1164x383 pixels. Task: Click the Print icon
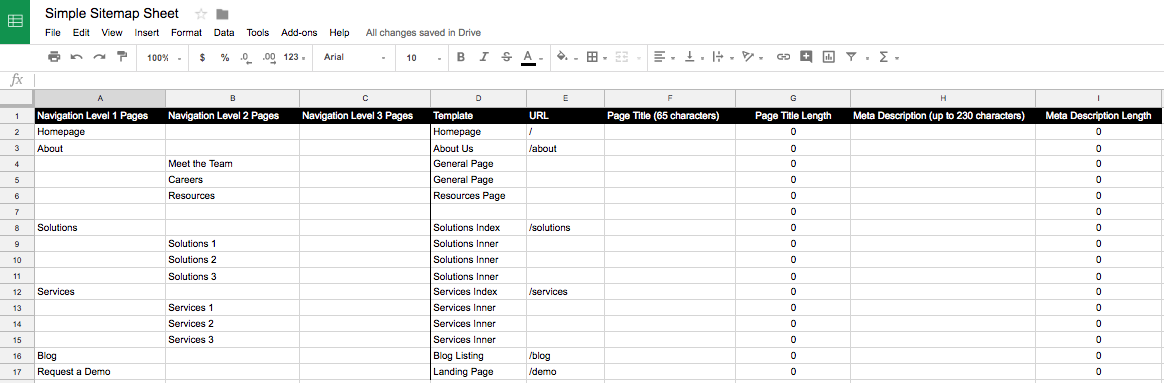click(53, 57)
